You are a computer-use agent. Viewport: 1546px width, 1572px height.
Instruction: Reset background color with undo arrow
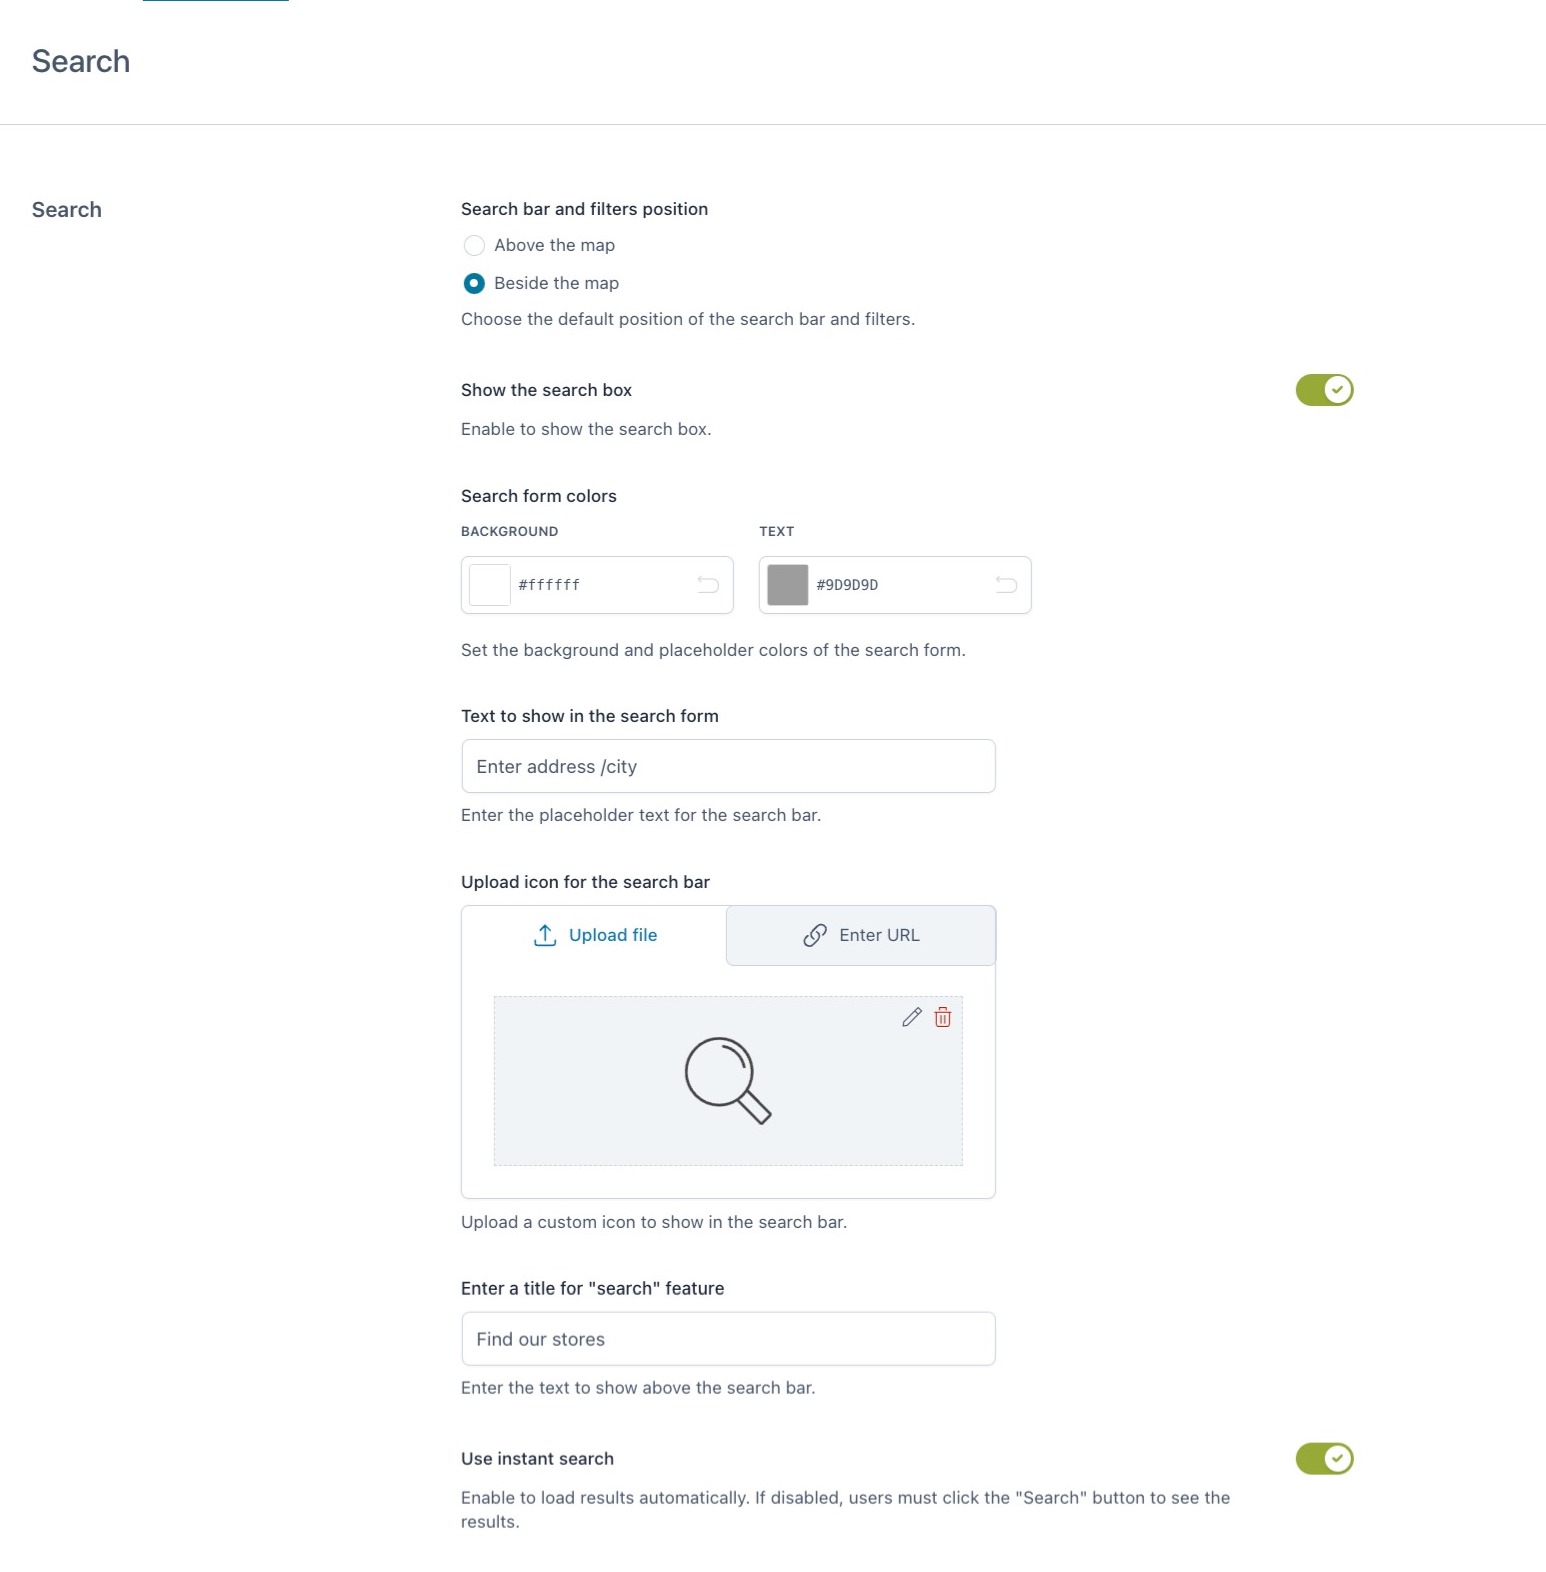tap(708, 585)
